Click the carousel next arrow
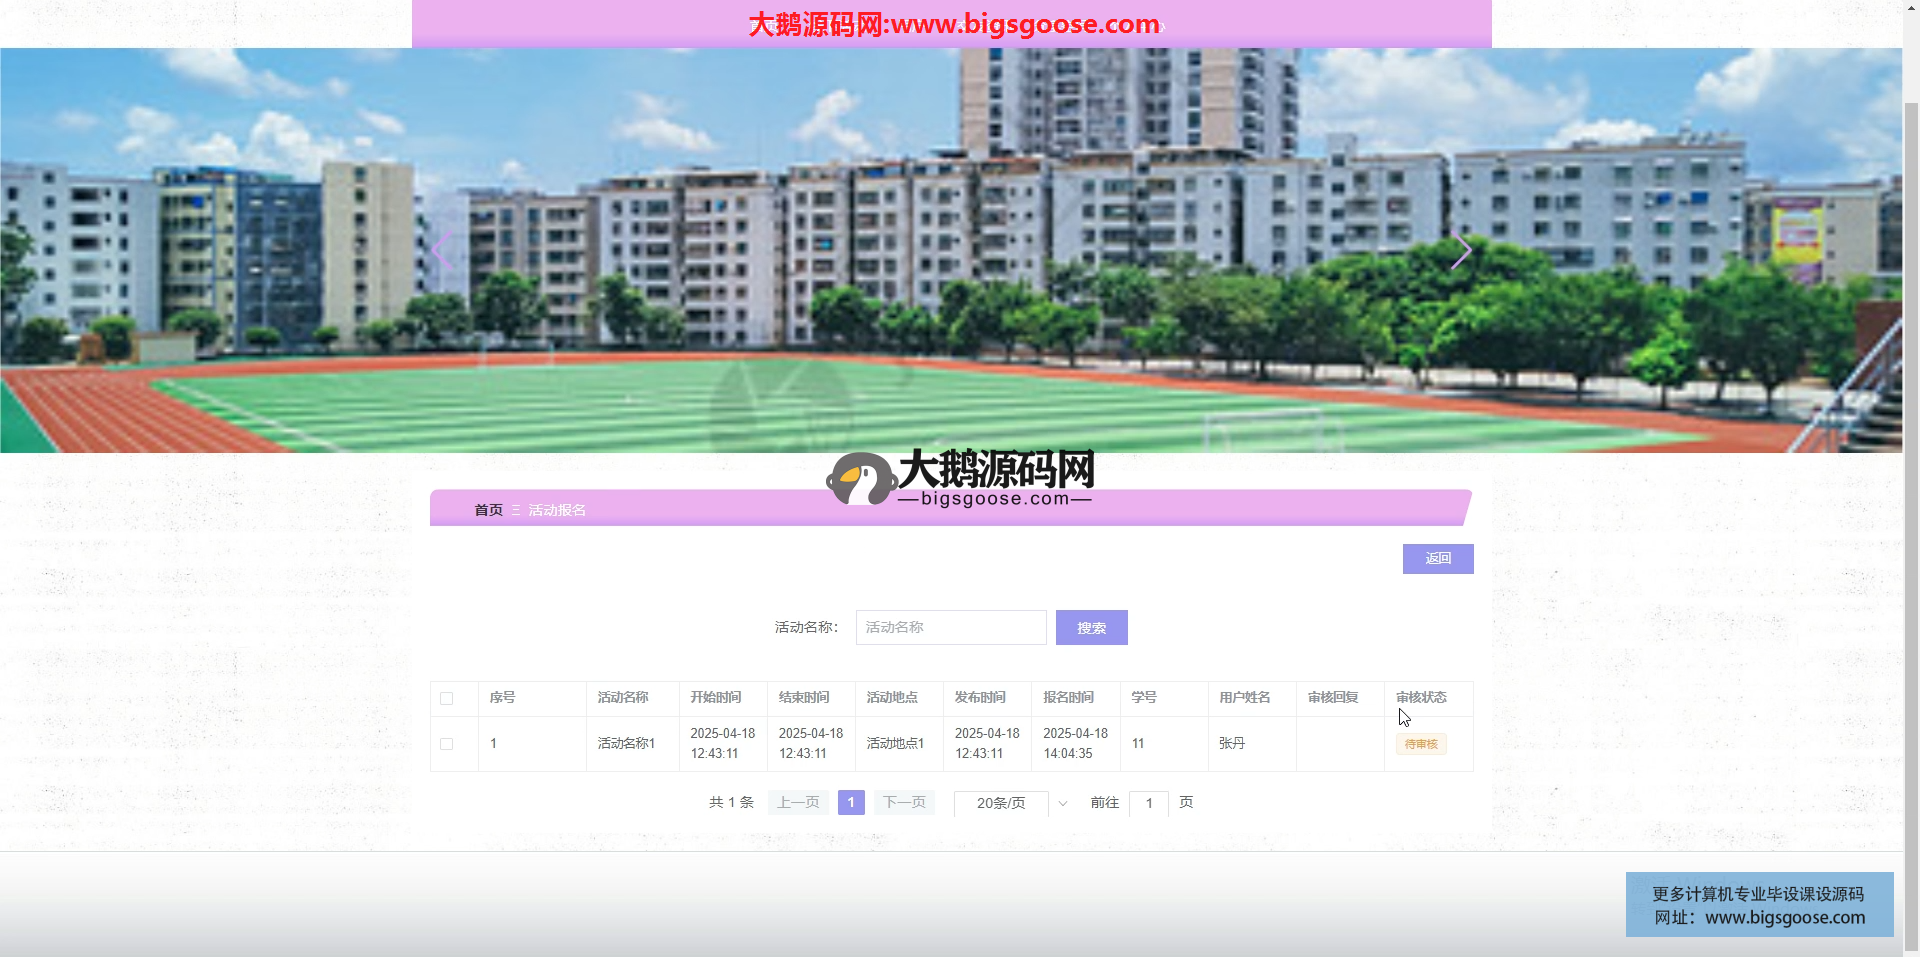 point(1461,251)
